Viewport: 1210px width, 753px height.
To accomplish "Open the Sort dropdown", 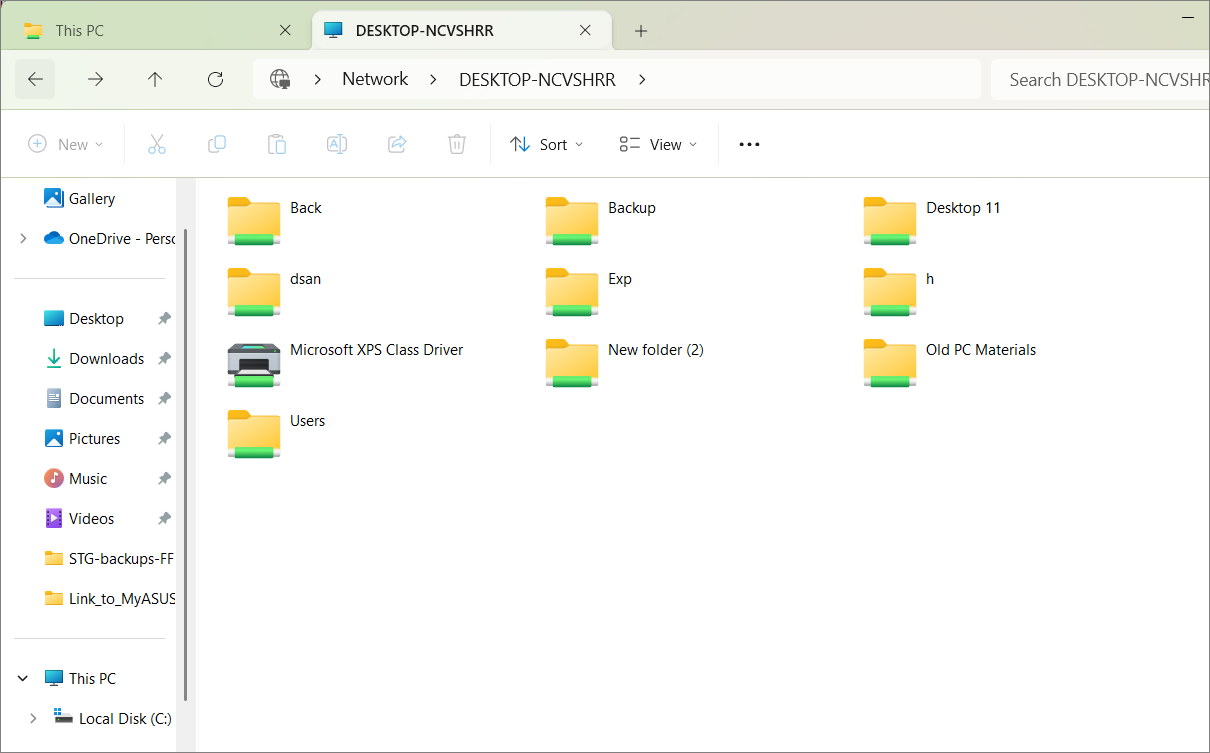I will click(x=546, y=143).
